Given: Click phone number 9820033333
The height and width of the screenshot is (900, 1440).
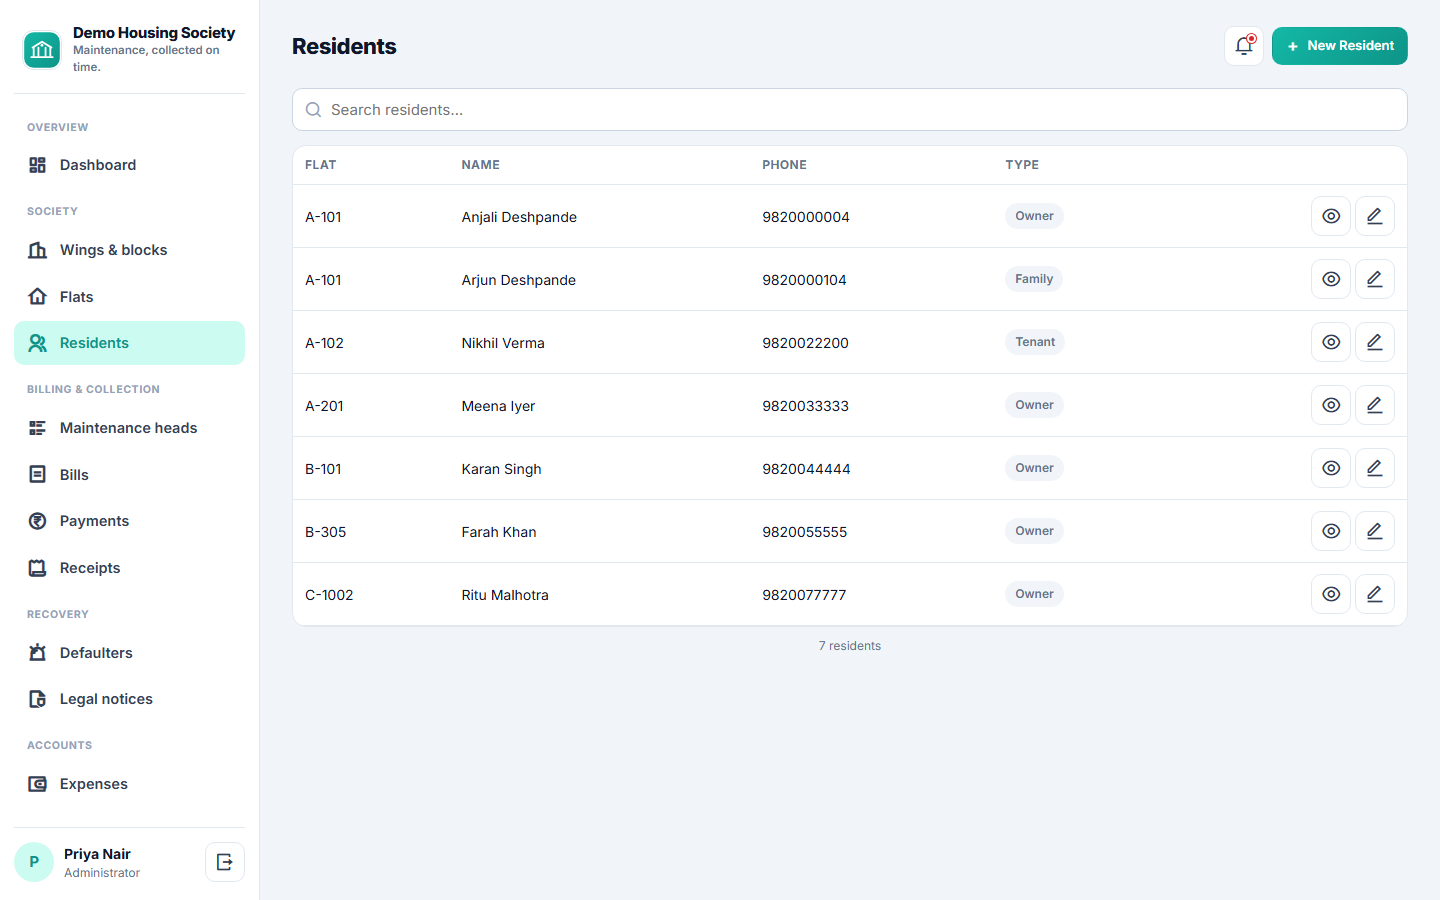Looking at the screenshot, I should (x=805, y=406).
